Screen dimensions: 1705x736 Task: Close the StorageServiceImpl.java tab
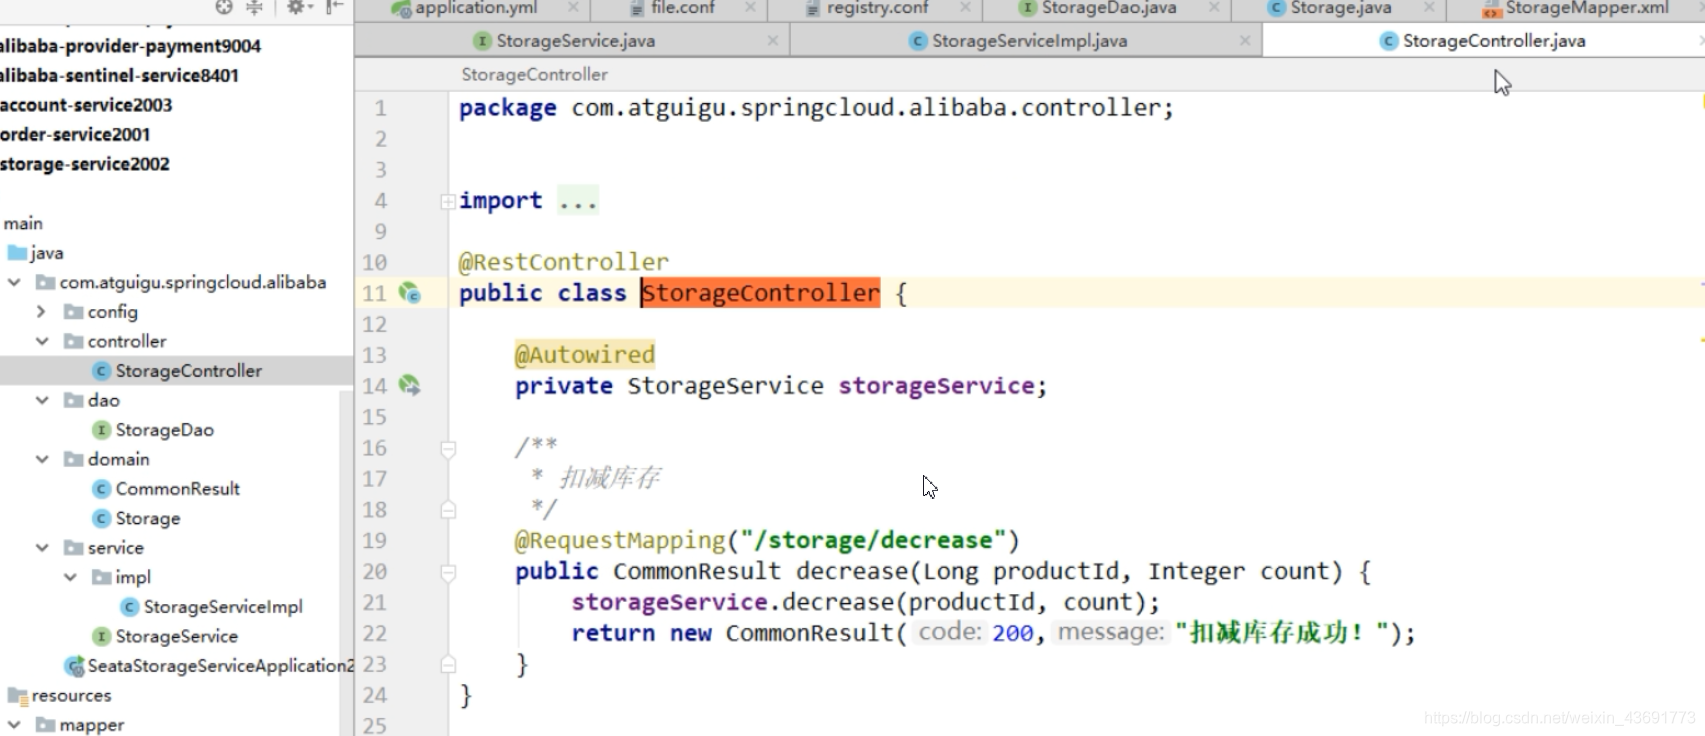click(x=1245, y=41)
